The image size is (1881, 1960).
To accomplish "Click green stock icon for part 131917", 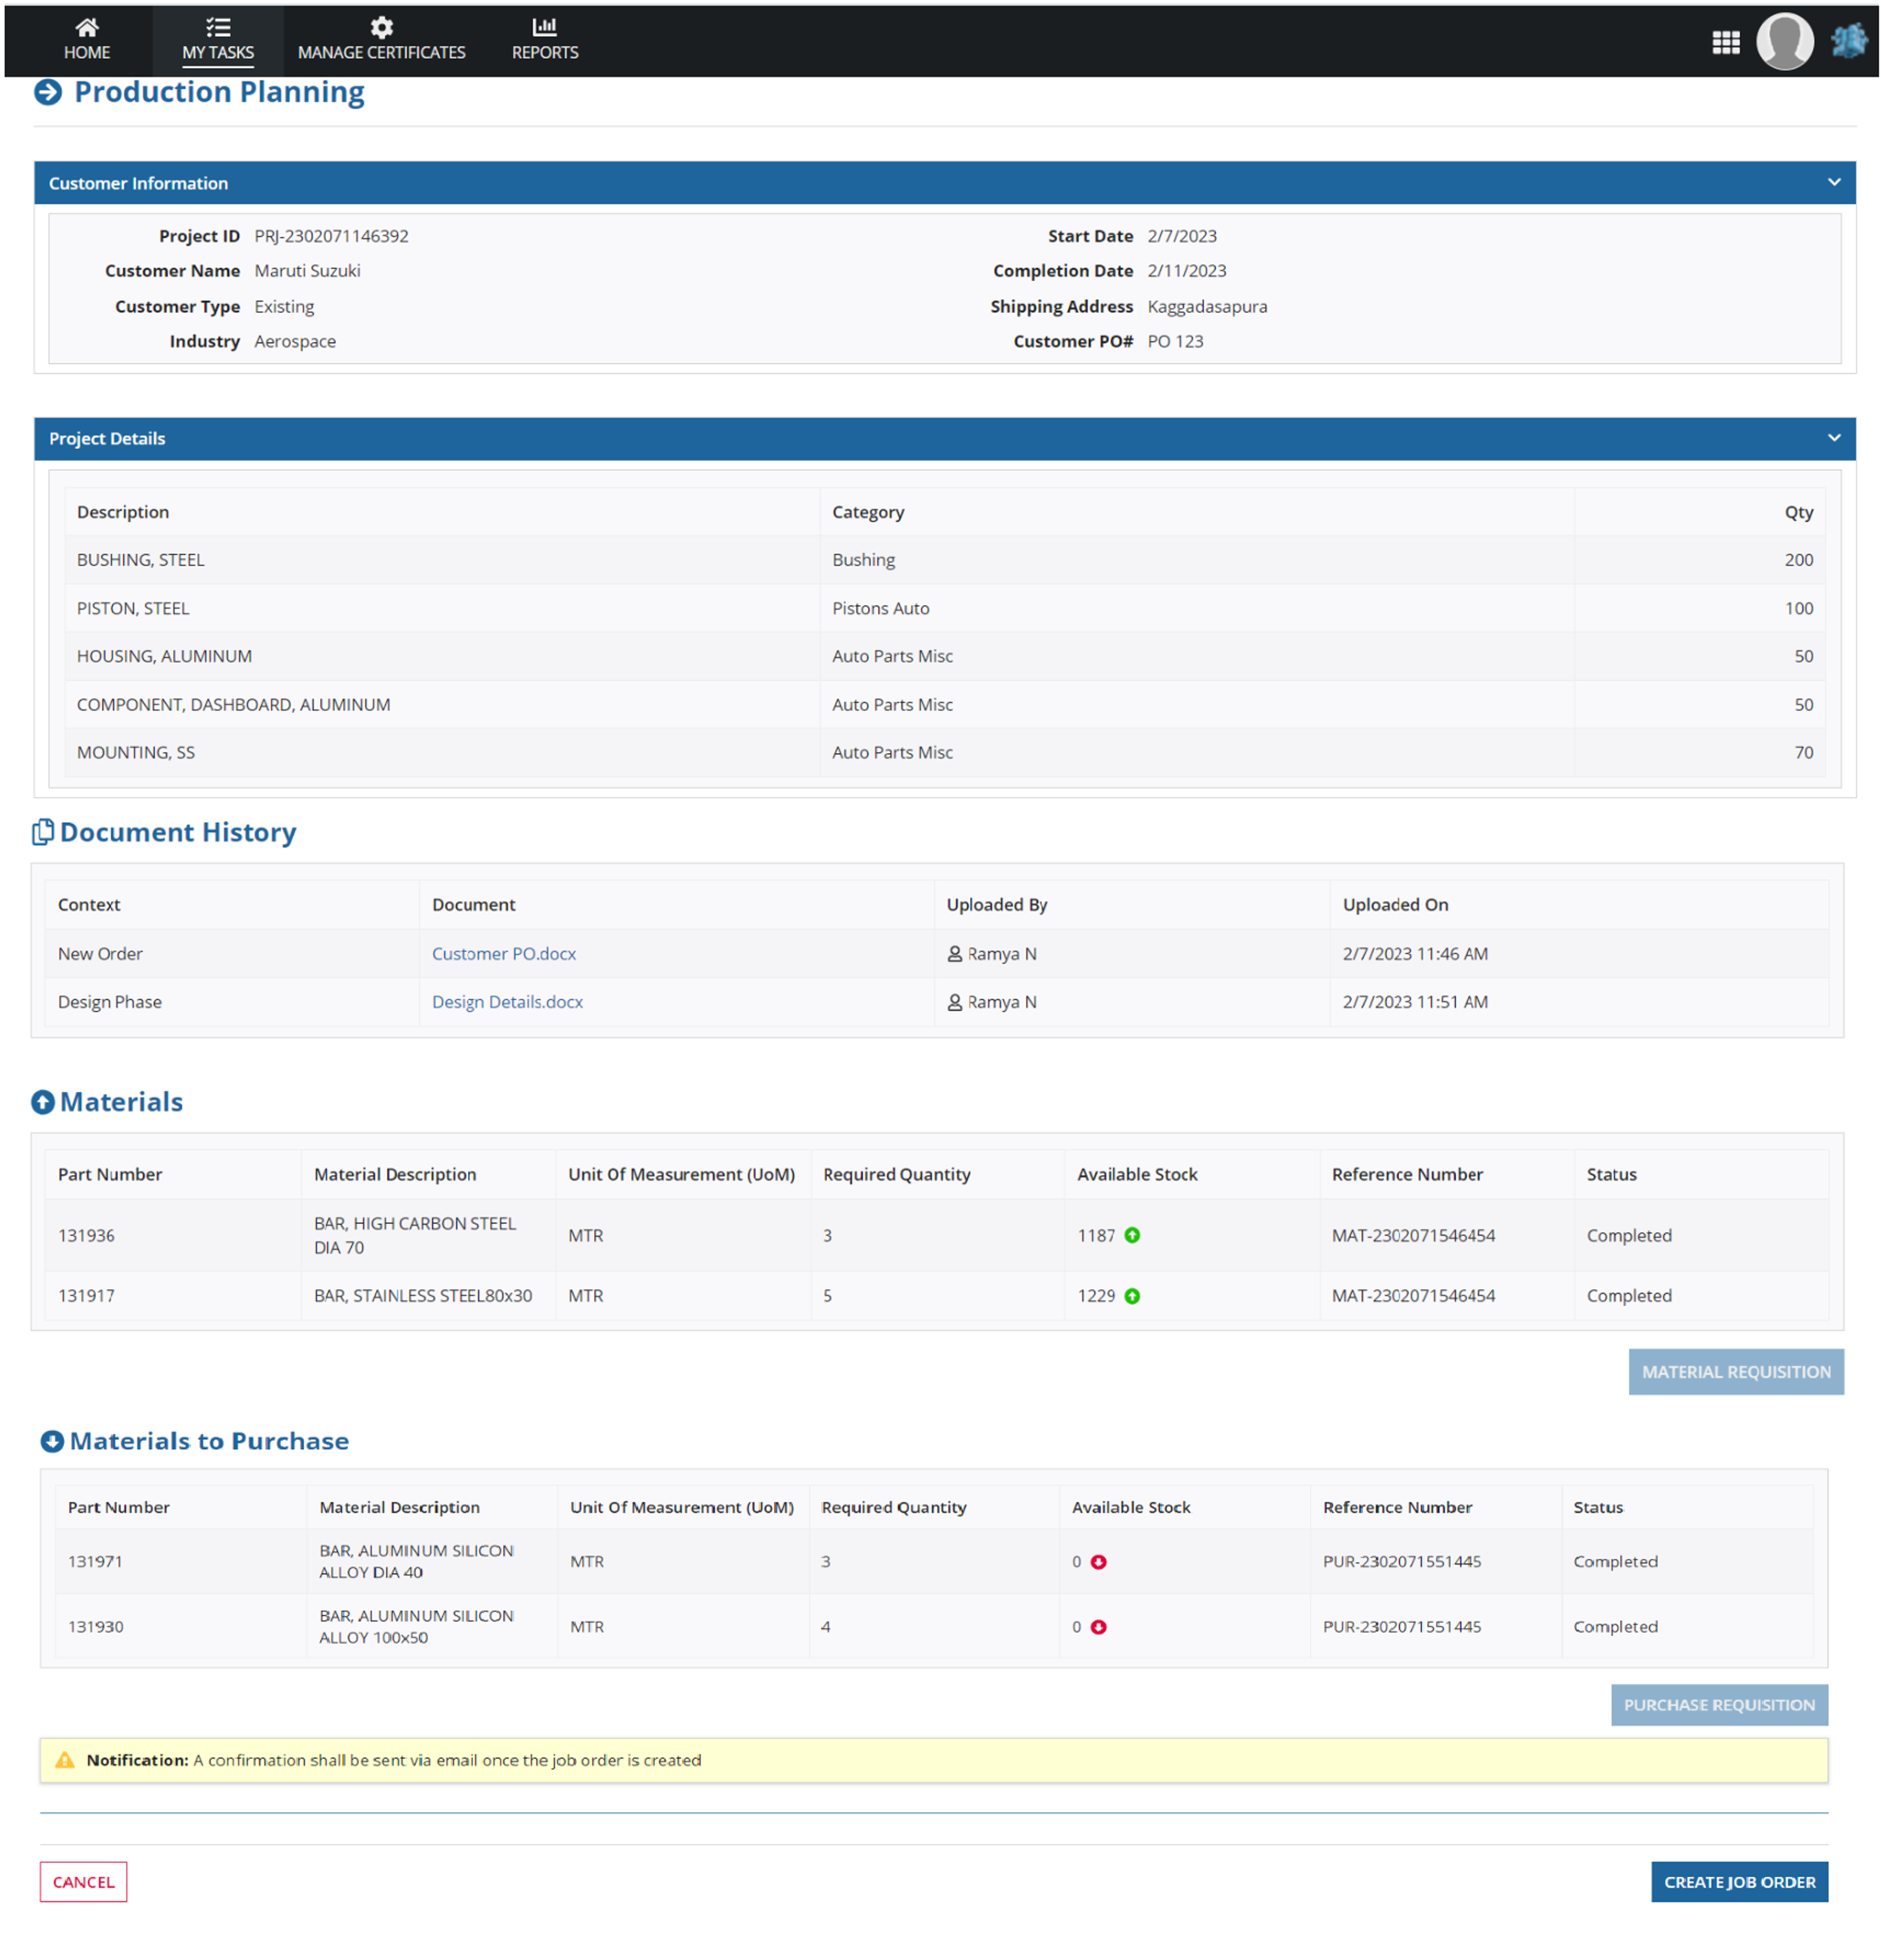I will click(1132, 1296).
